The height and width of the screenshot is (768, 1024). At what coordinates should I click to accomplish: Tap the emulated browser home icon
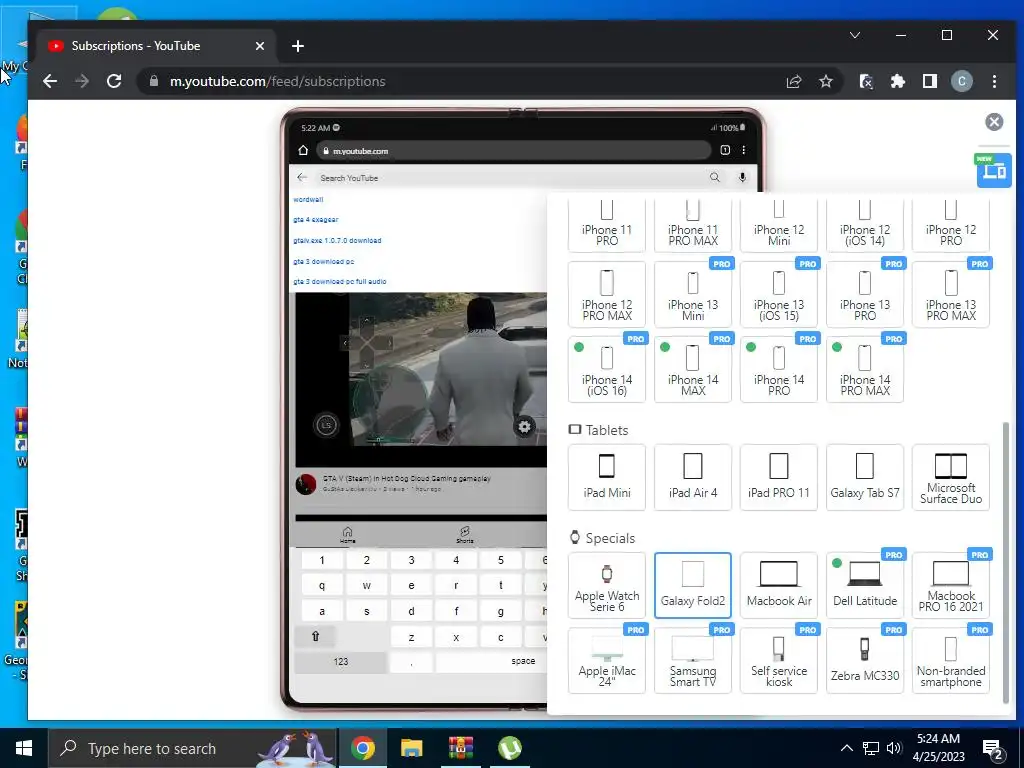pos(303,150)
